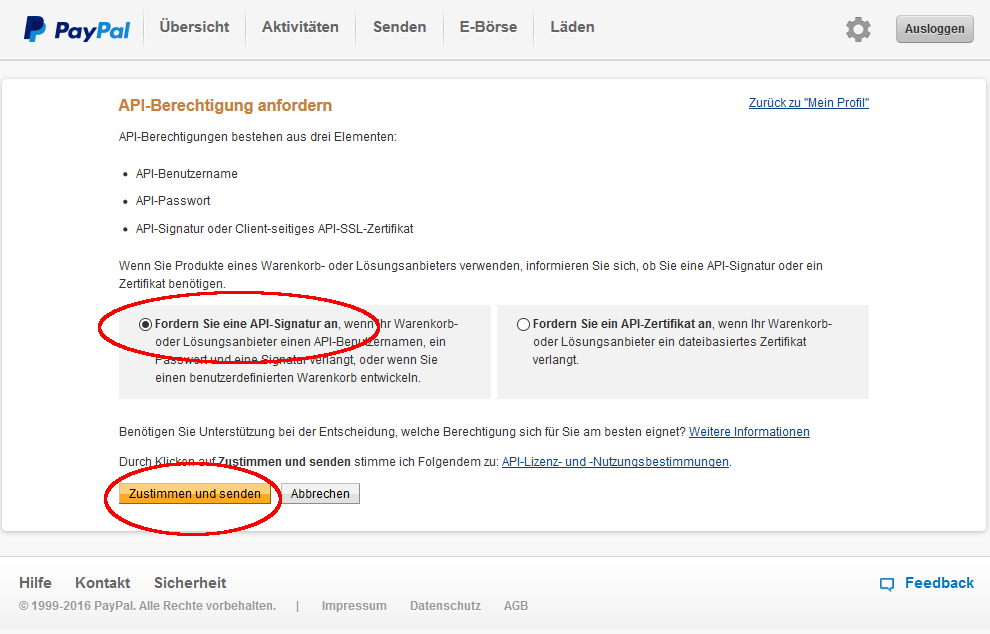The image size is (990, 634).
Task: Select the API-Signatur radio button
Action: tap(146, 324)
